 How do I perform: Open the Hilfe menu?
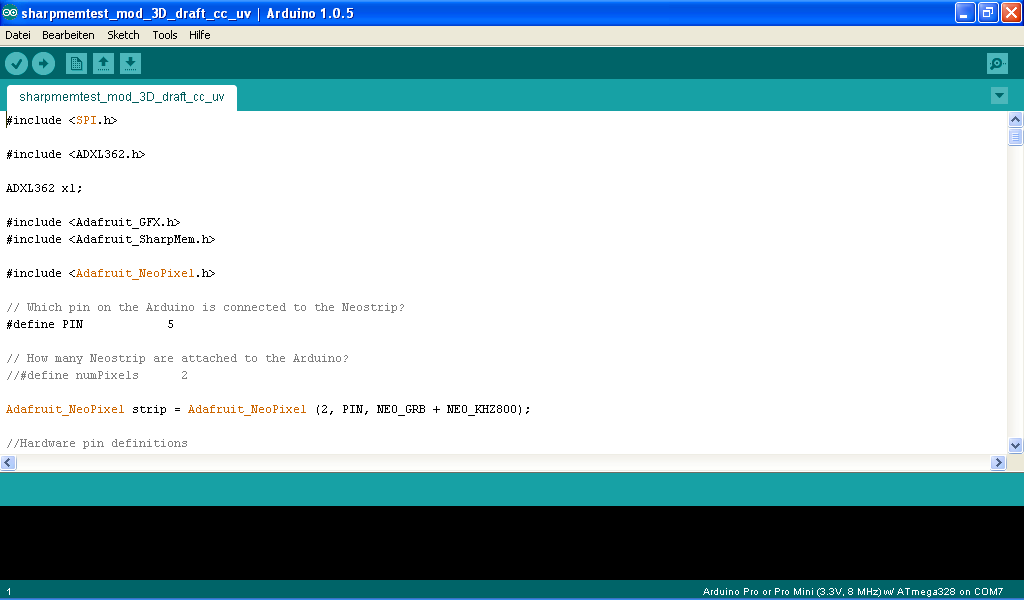click(x=199, y=35)
